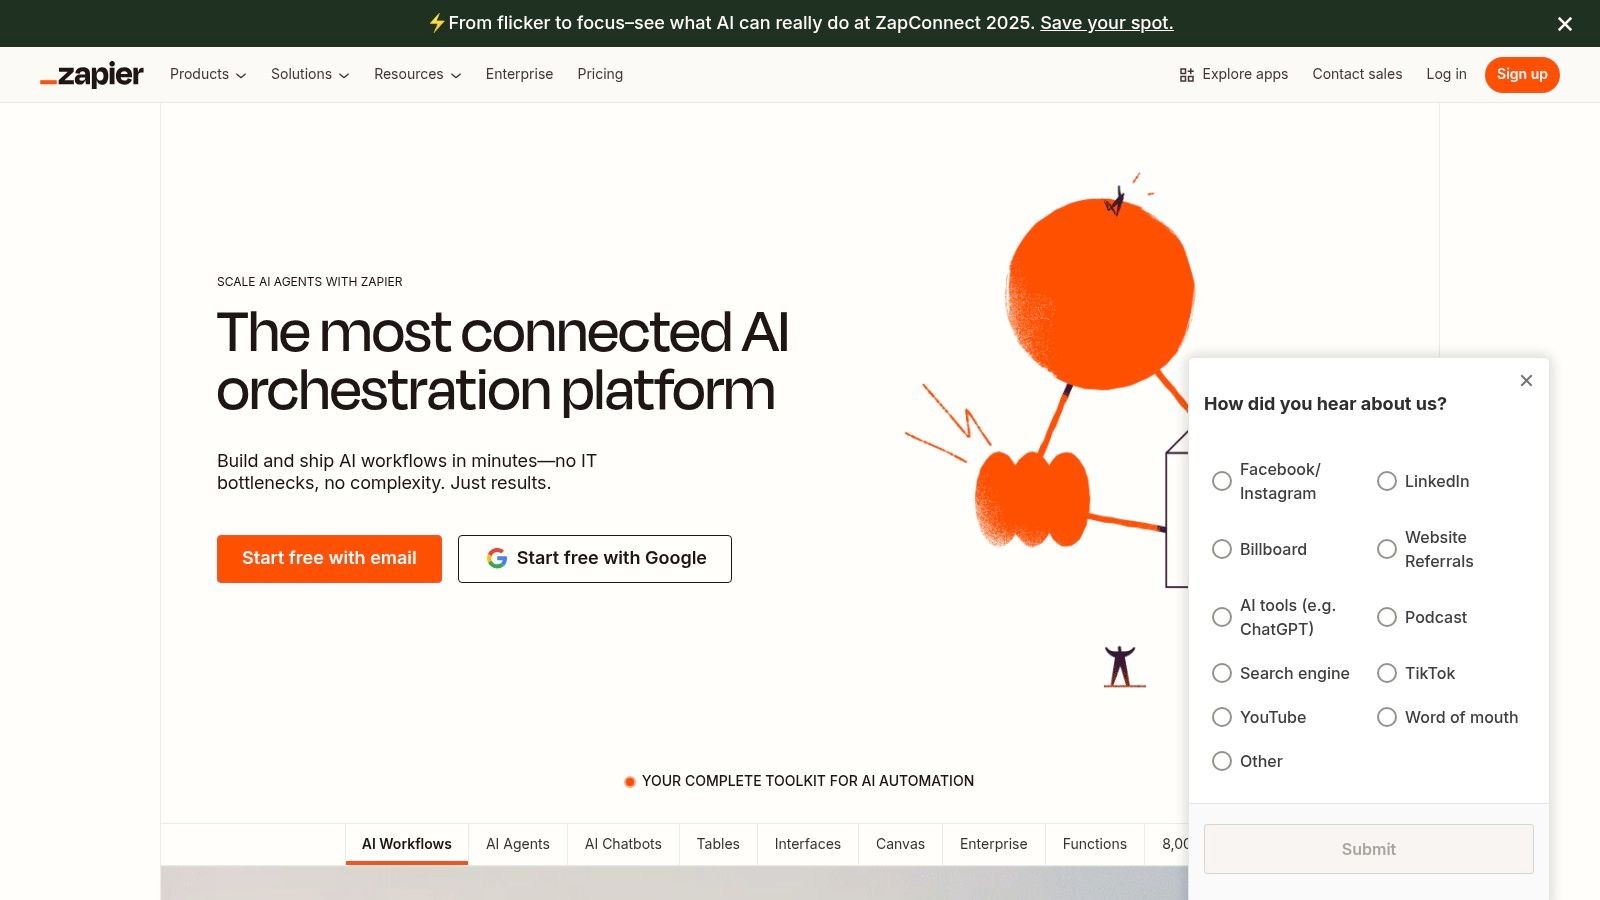Image resolution: width=1600 pixels, height=900 pixels.
Task: Choose Word of mouth option
Action: pos(1387,717)
